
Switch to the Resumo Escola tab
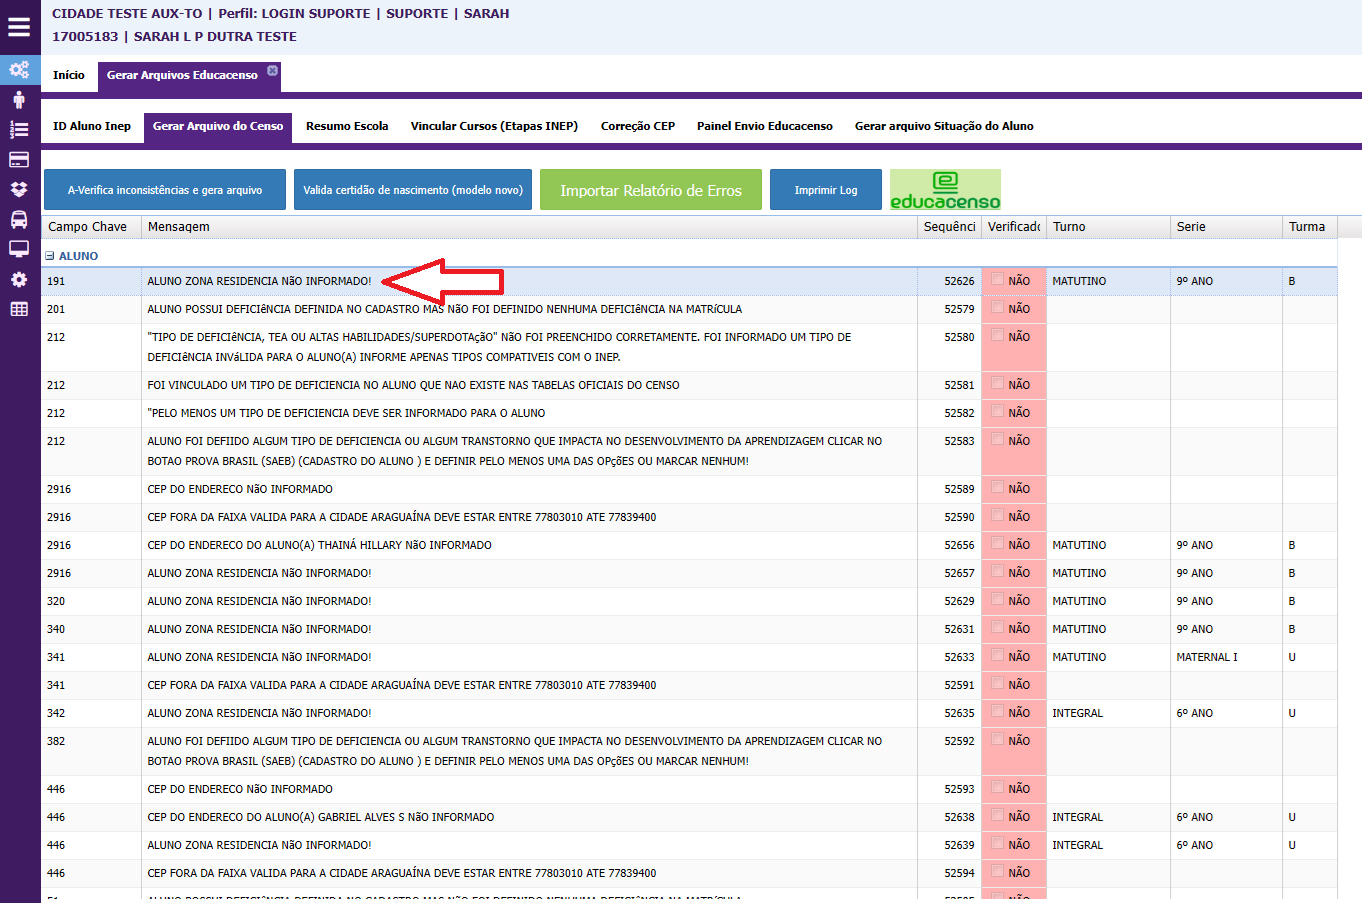pyautogui.click(x=347, y=126)
